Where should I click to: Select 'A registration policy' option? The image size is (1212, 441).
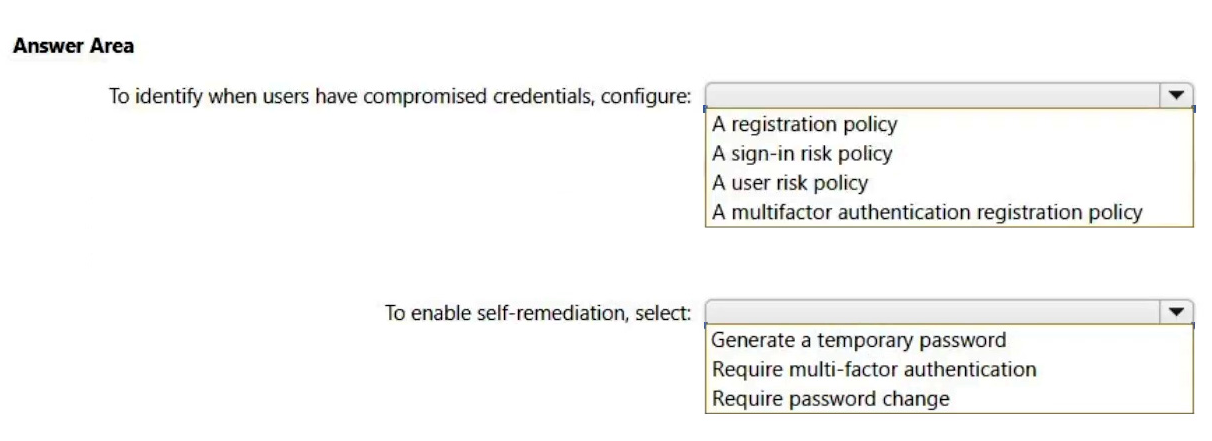point(804,126)
